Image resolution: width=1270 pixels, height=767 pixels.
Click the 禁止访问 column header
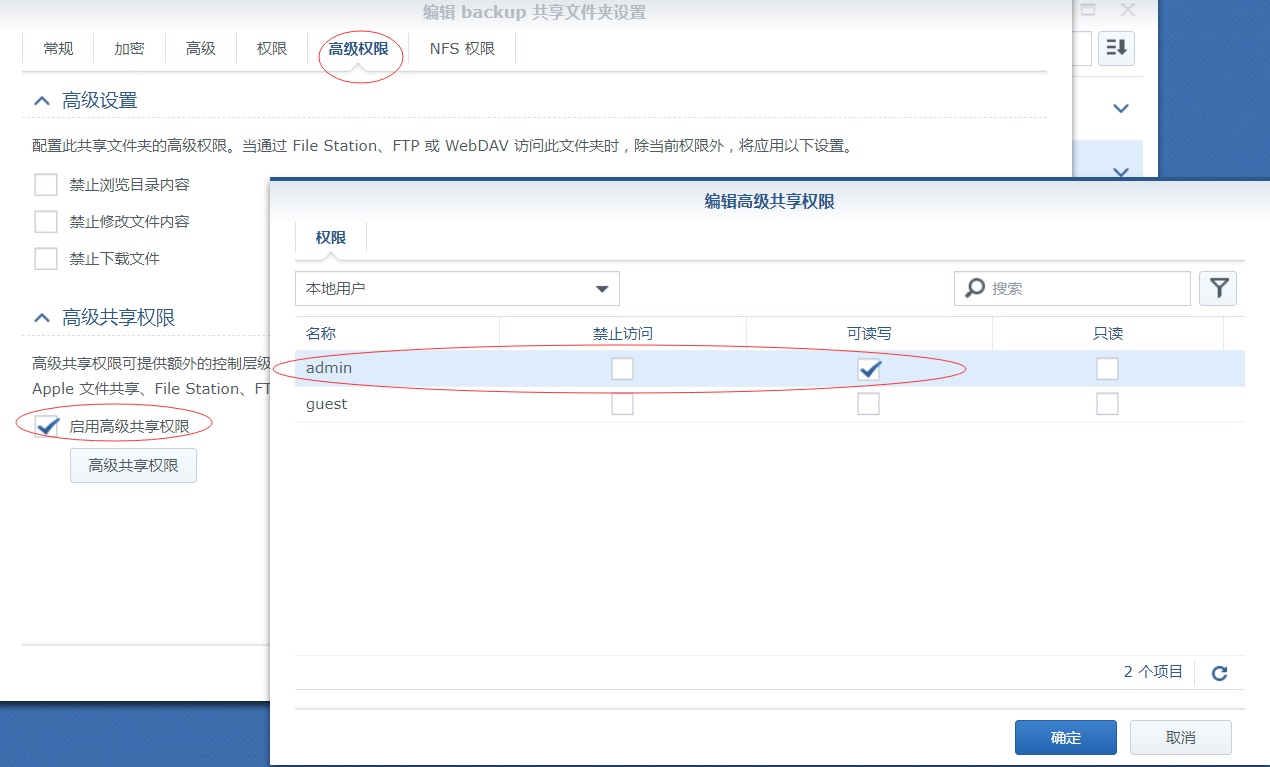click(623, 334)
